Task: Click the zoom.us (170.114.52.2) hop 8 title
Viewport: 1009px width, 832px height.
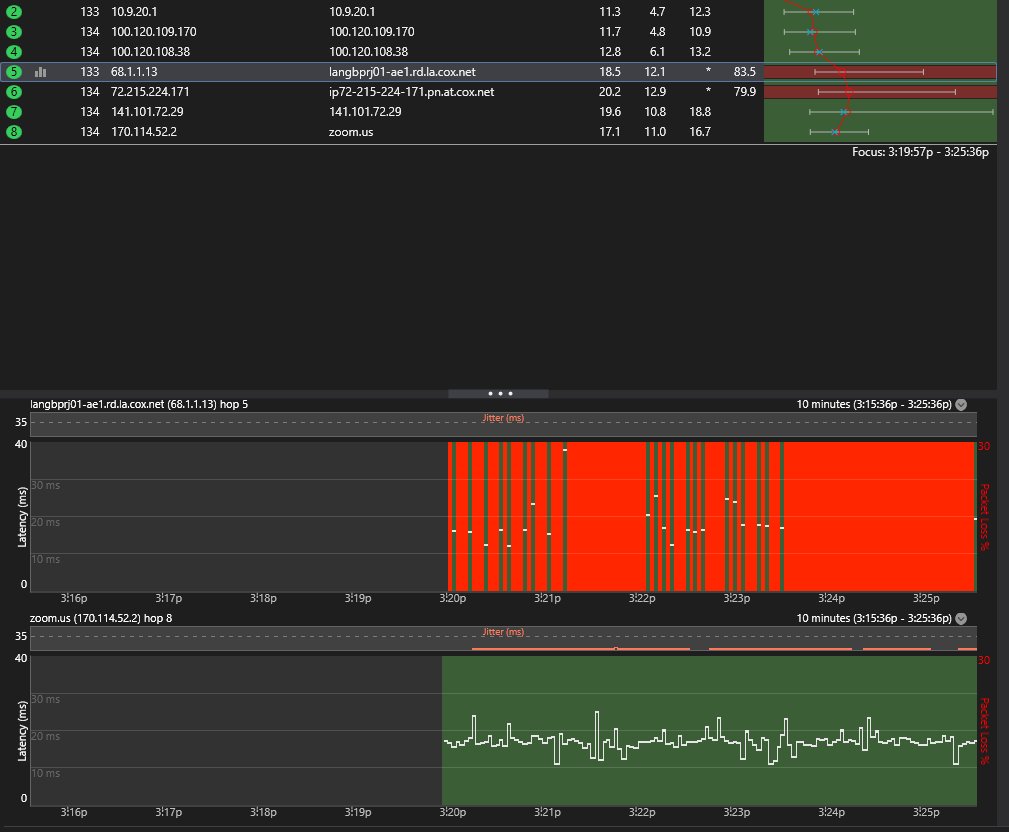Action: (x=101, y=618)
